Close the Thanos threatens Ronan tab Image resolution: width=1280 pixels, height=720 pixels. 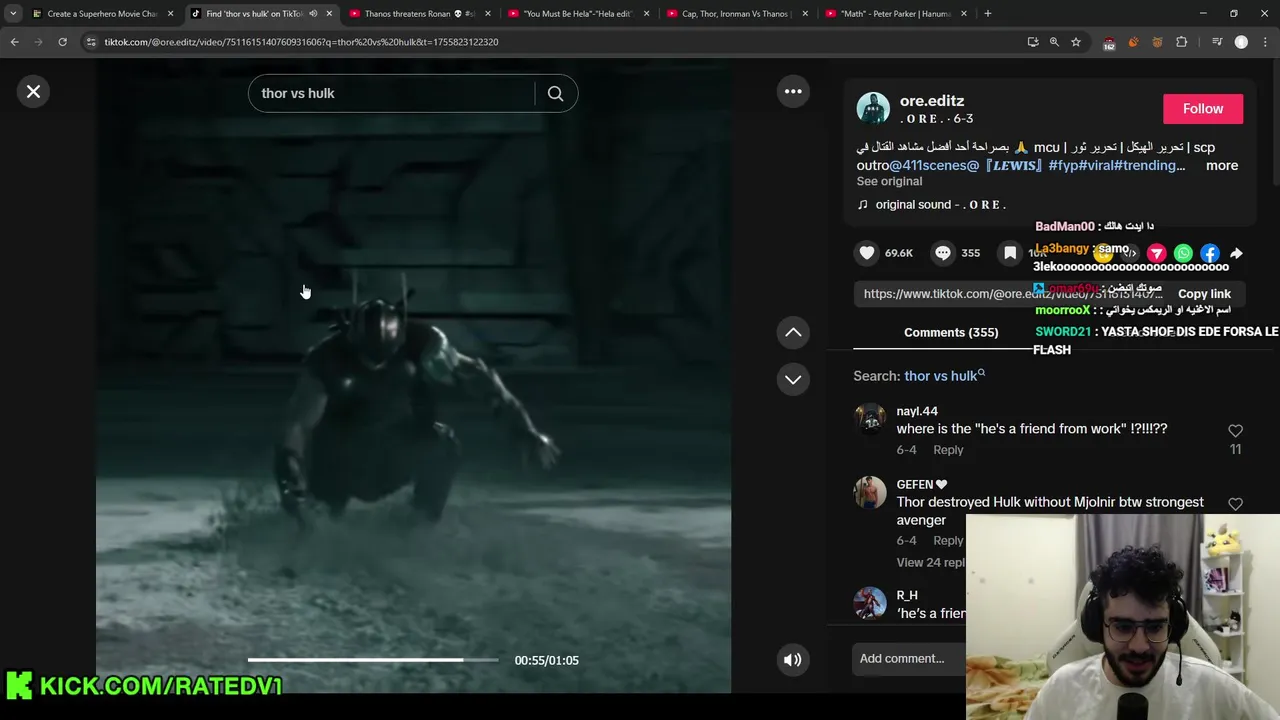[x=488, y=14]
